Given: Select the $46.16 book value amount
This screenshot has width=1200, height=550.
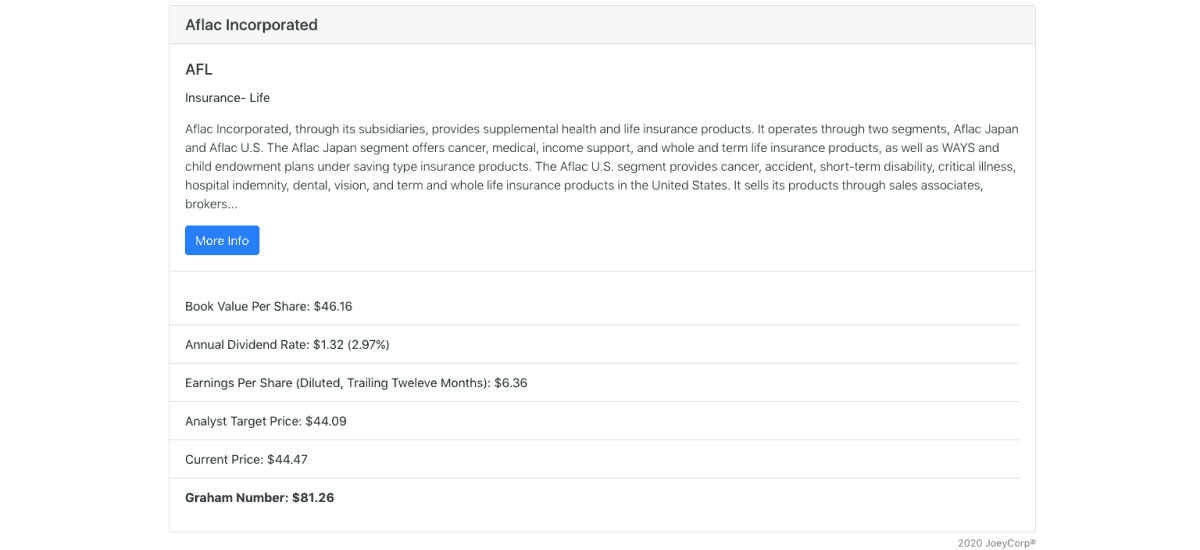Looking at the screenshot, I should pyautogui.click(x=333, y=306).
